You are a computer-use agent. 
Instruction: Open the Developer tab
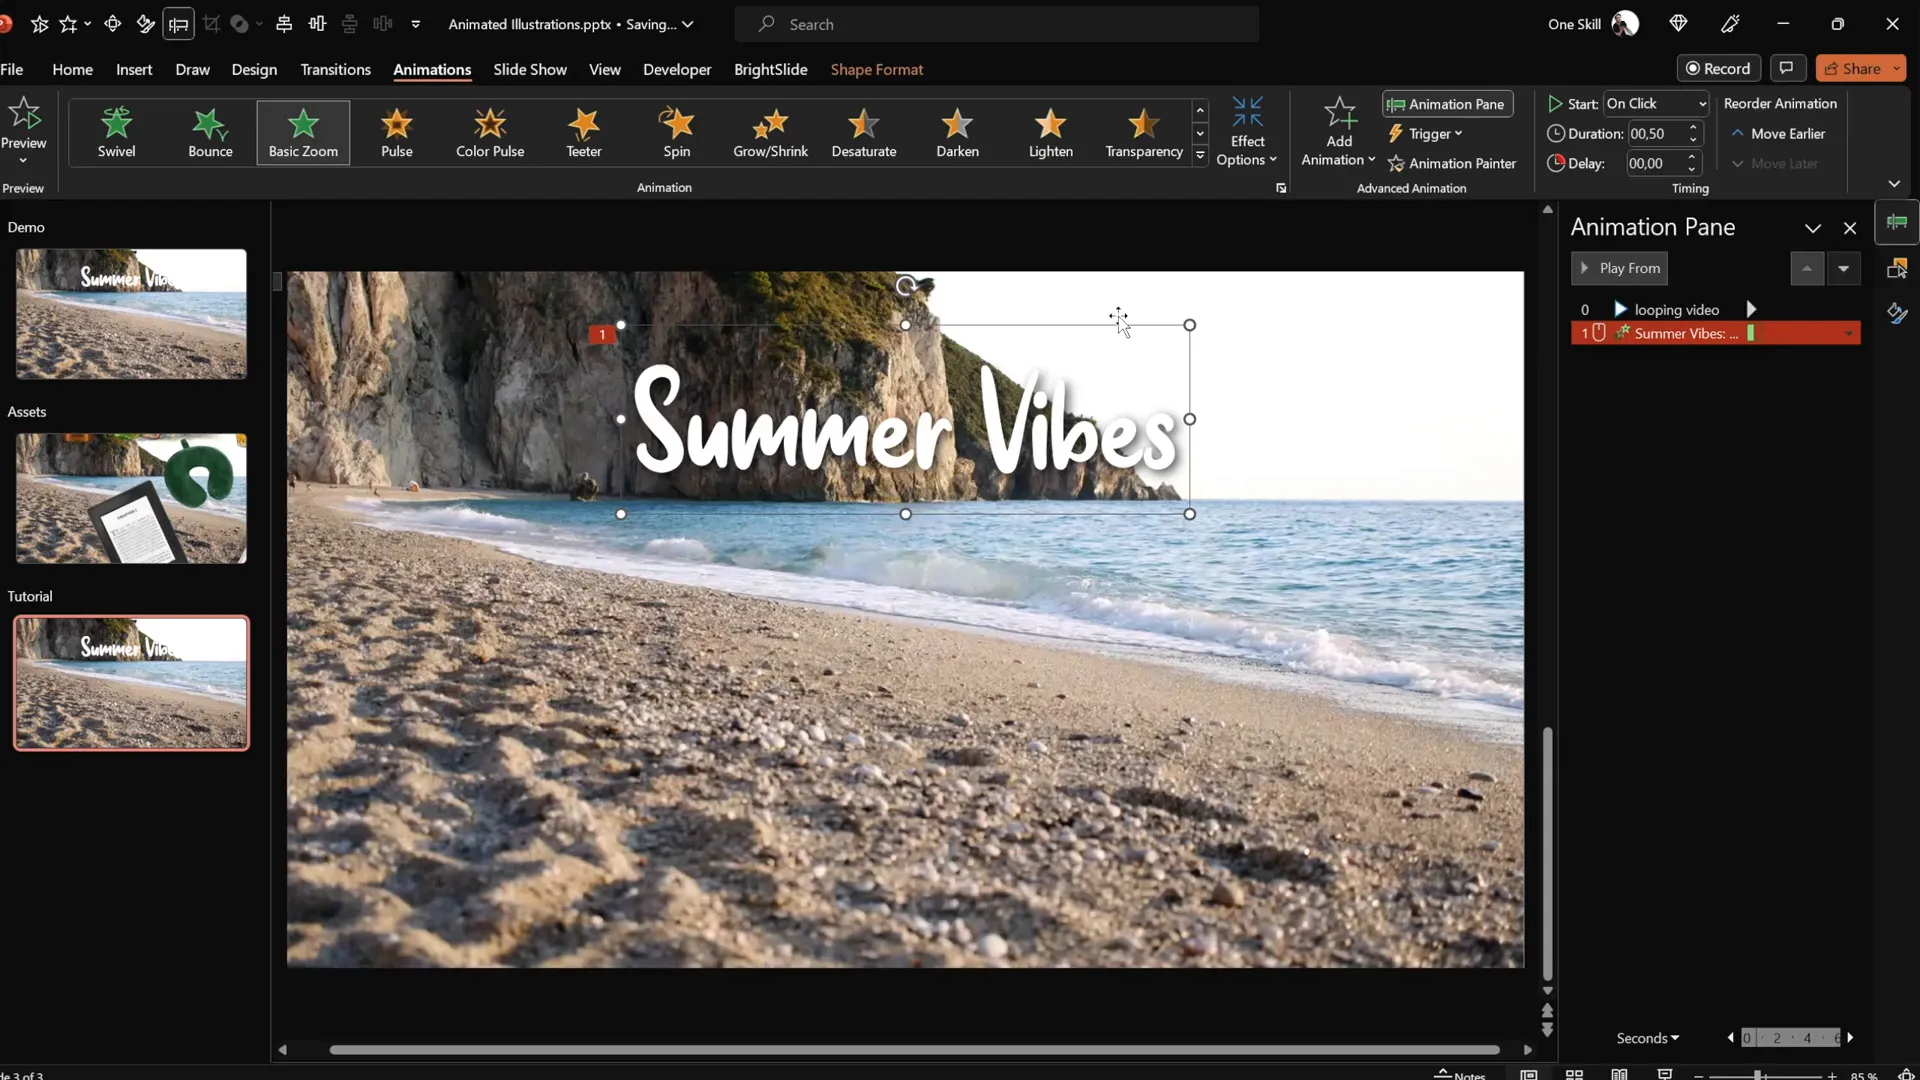click(677, 69)
